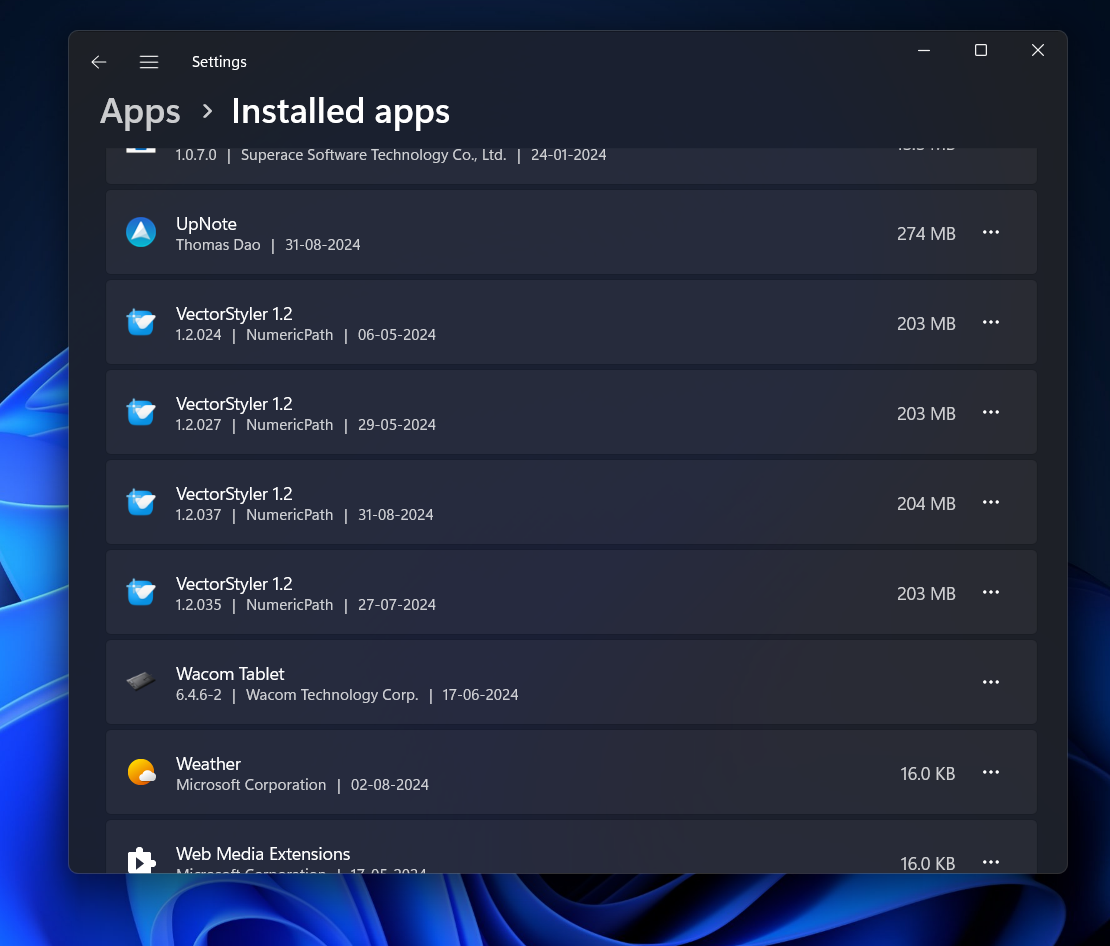Click the Web Media Extensions icon
Viewport: 1110px width, 946px height.
click(141, 860)
